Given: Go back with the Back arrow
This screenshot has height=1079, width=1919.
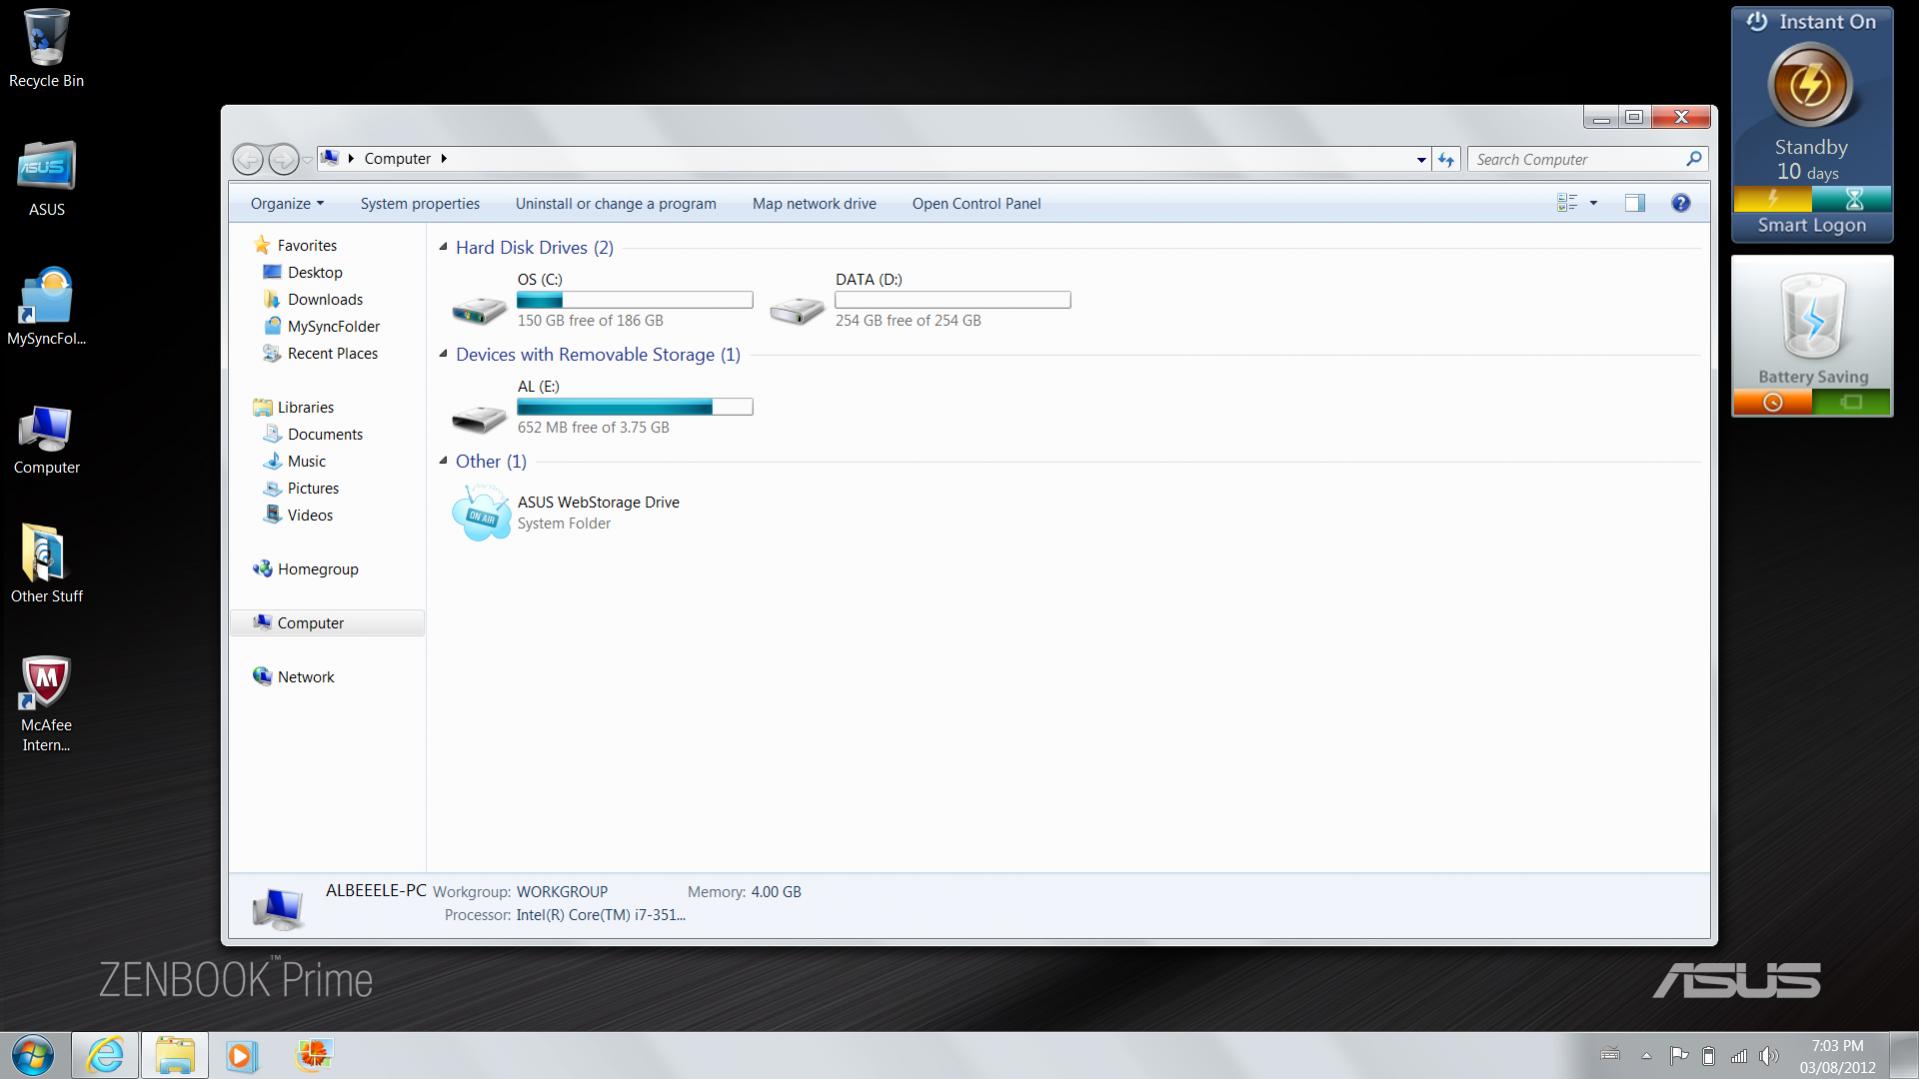Looking at the screenshot, I should tap(248, 159).
